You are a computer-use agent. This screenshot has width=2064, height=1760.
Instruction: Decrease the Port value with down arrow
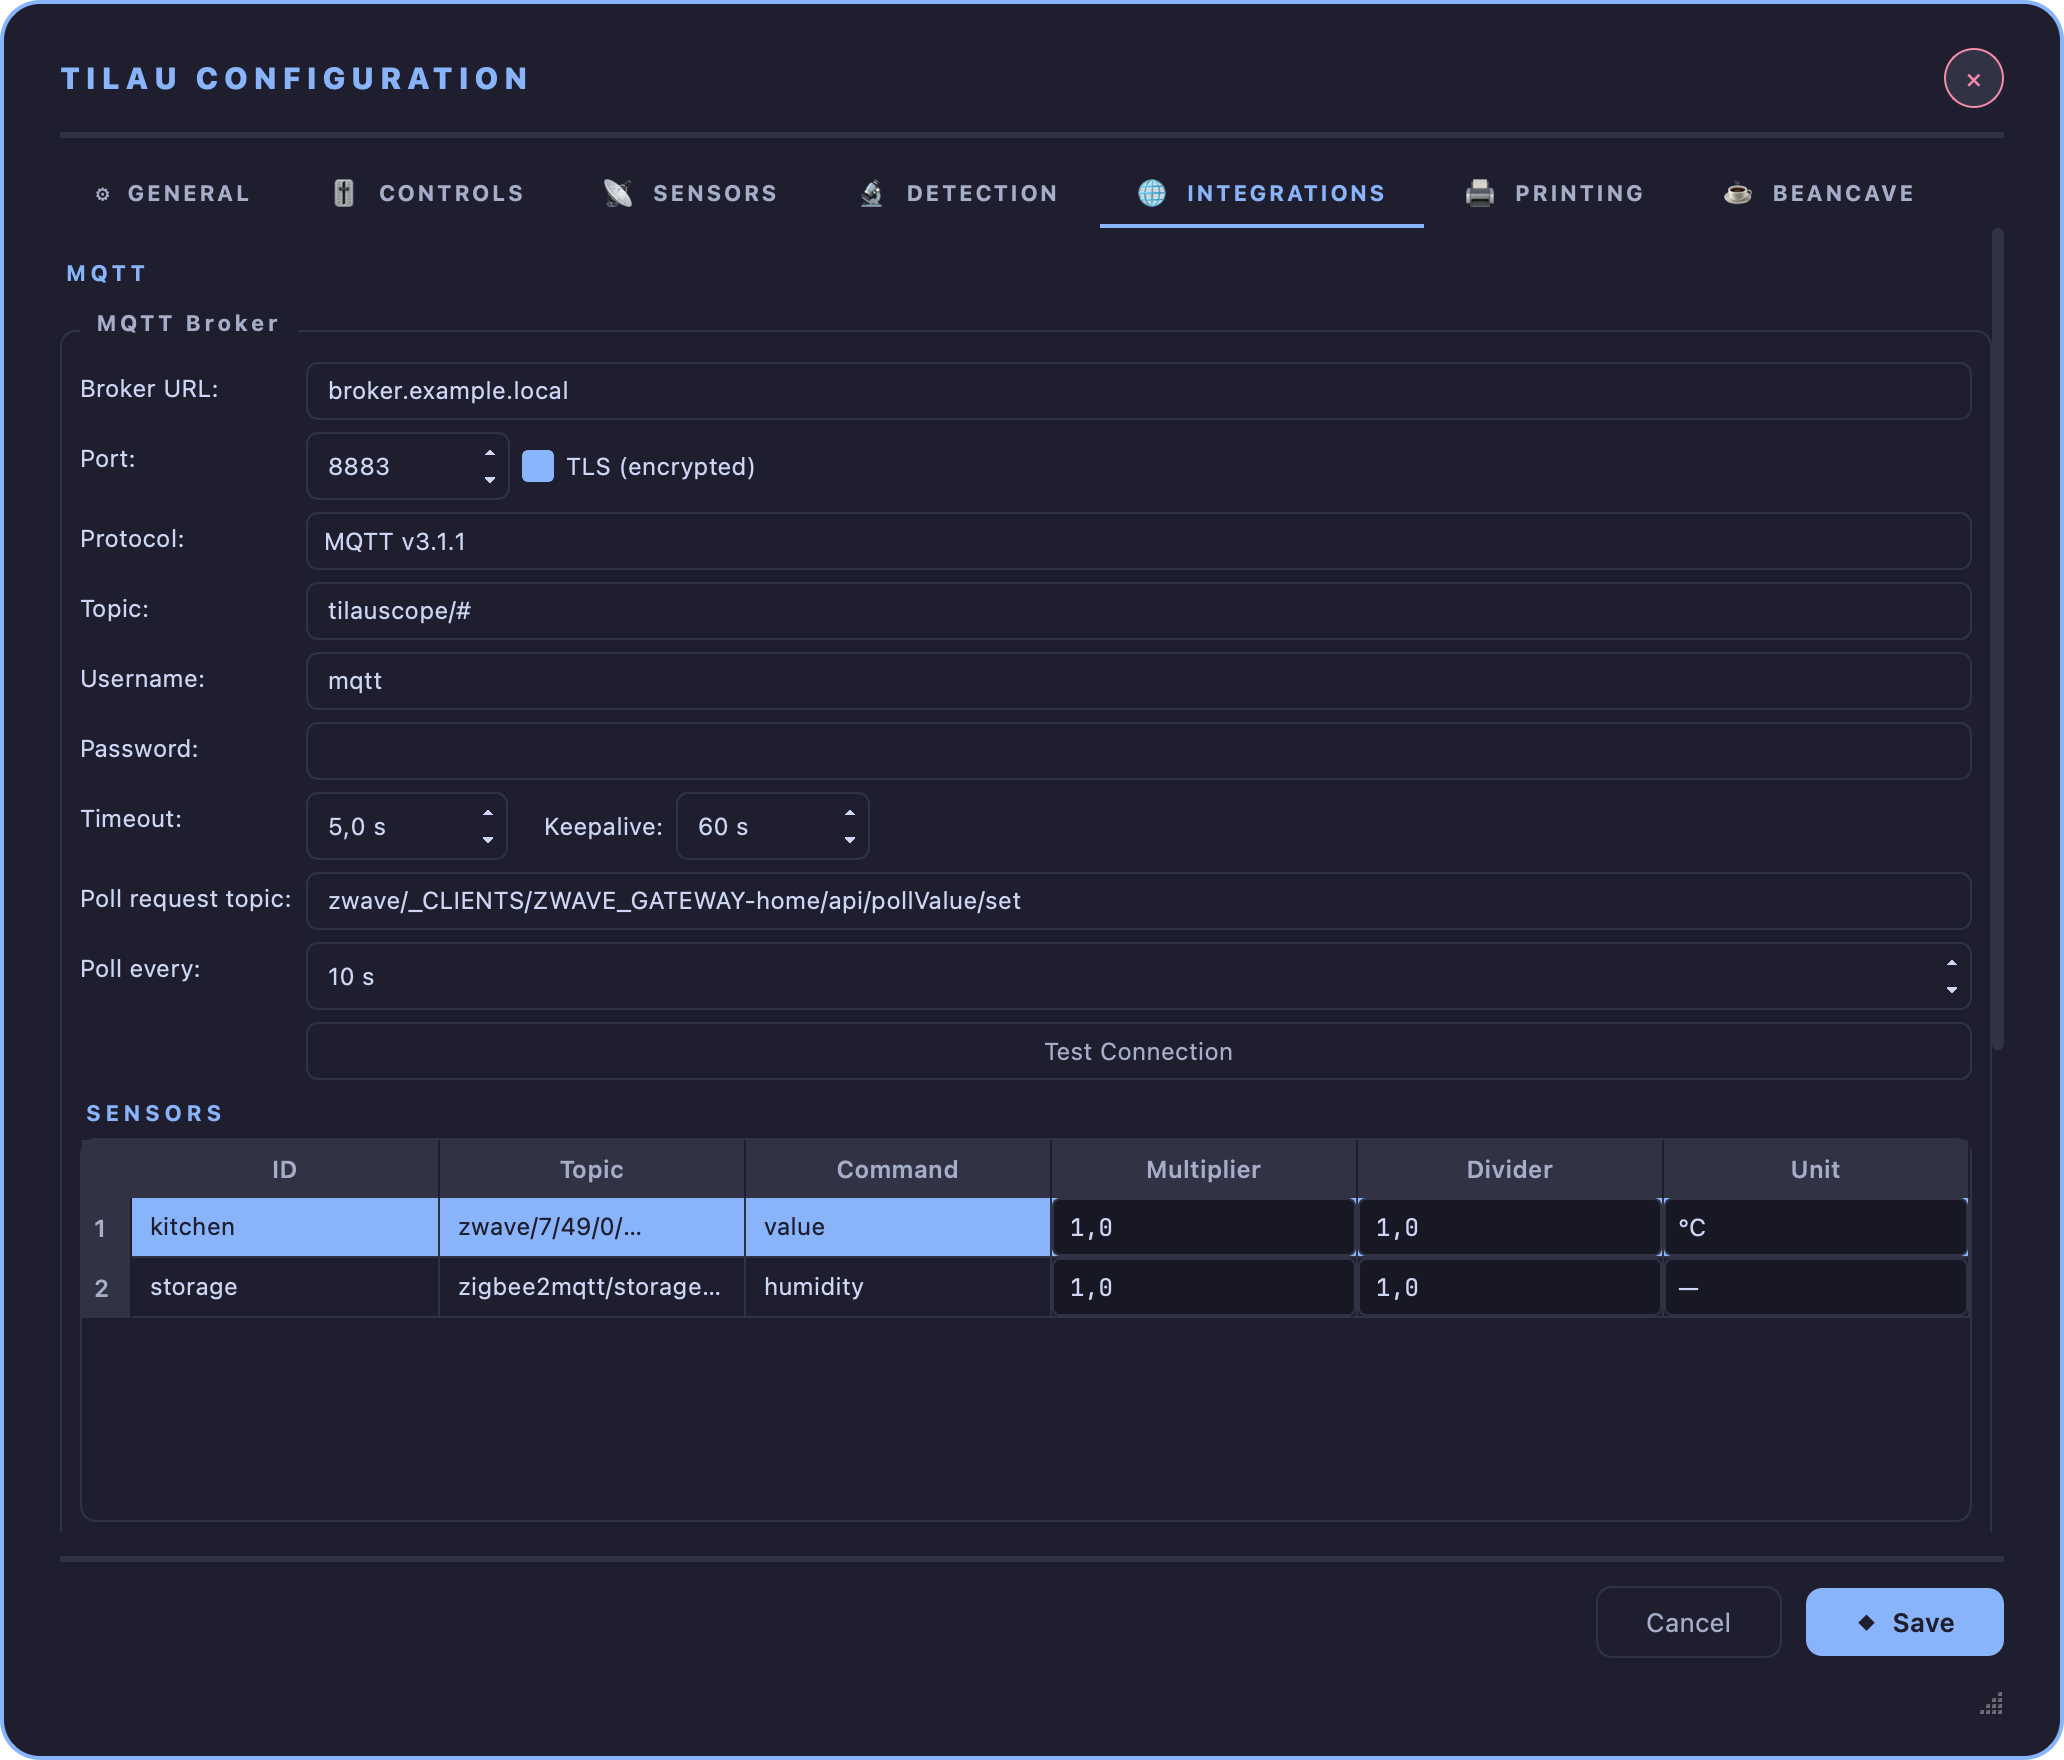[x=489, y=480]
